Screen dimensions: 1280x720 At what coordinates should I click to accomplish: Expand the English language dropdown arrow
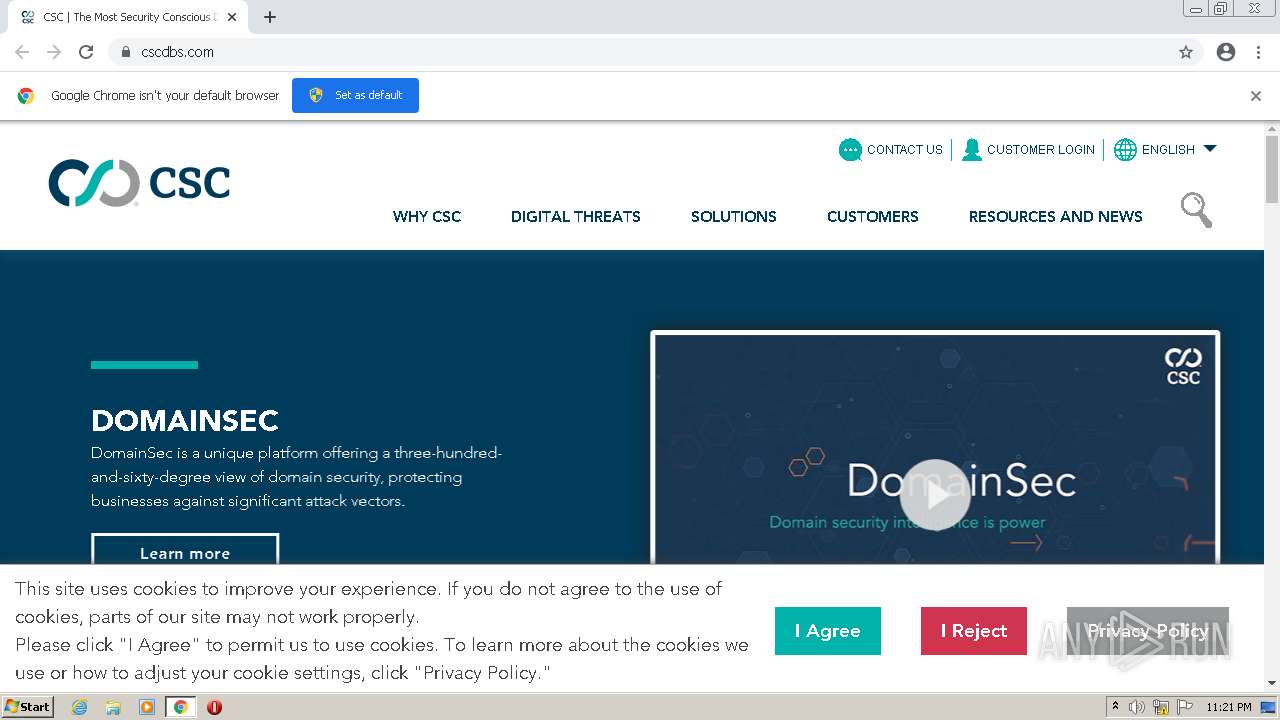[1210, 149]
